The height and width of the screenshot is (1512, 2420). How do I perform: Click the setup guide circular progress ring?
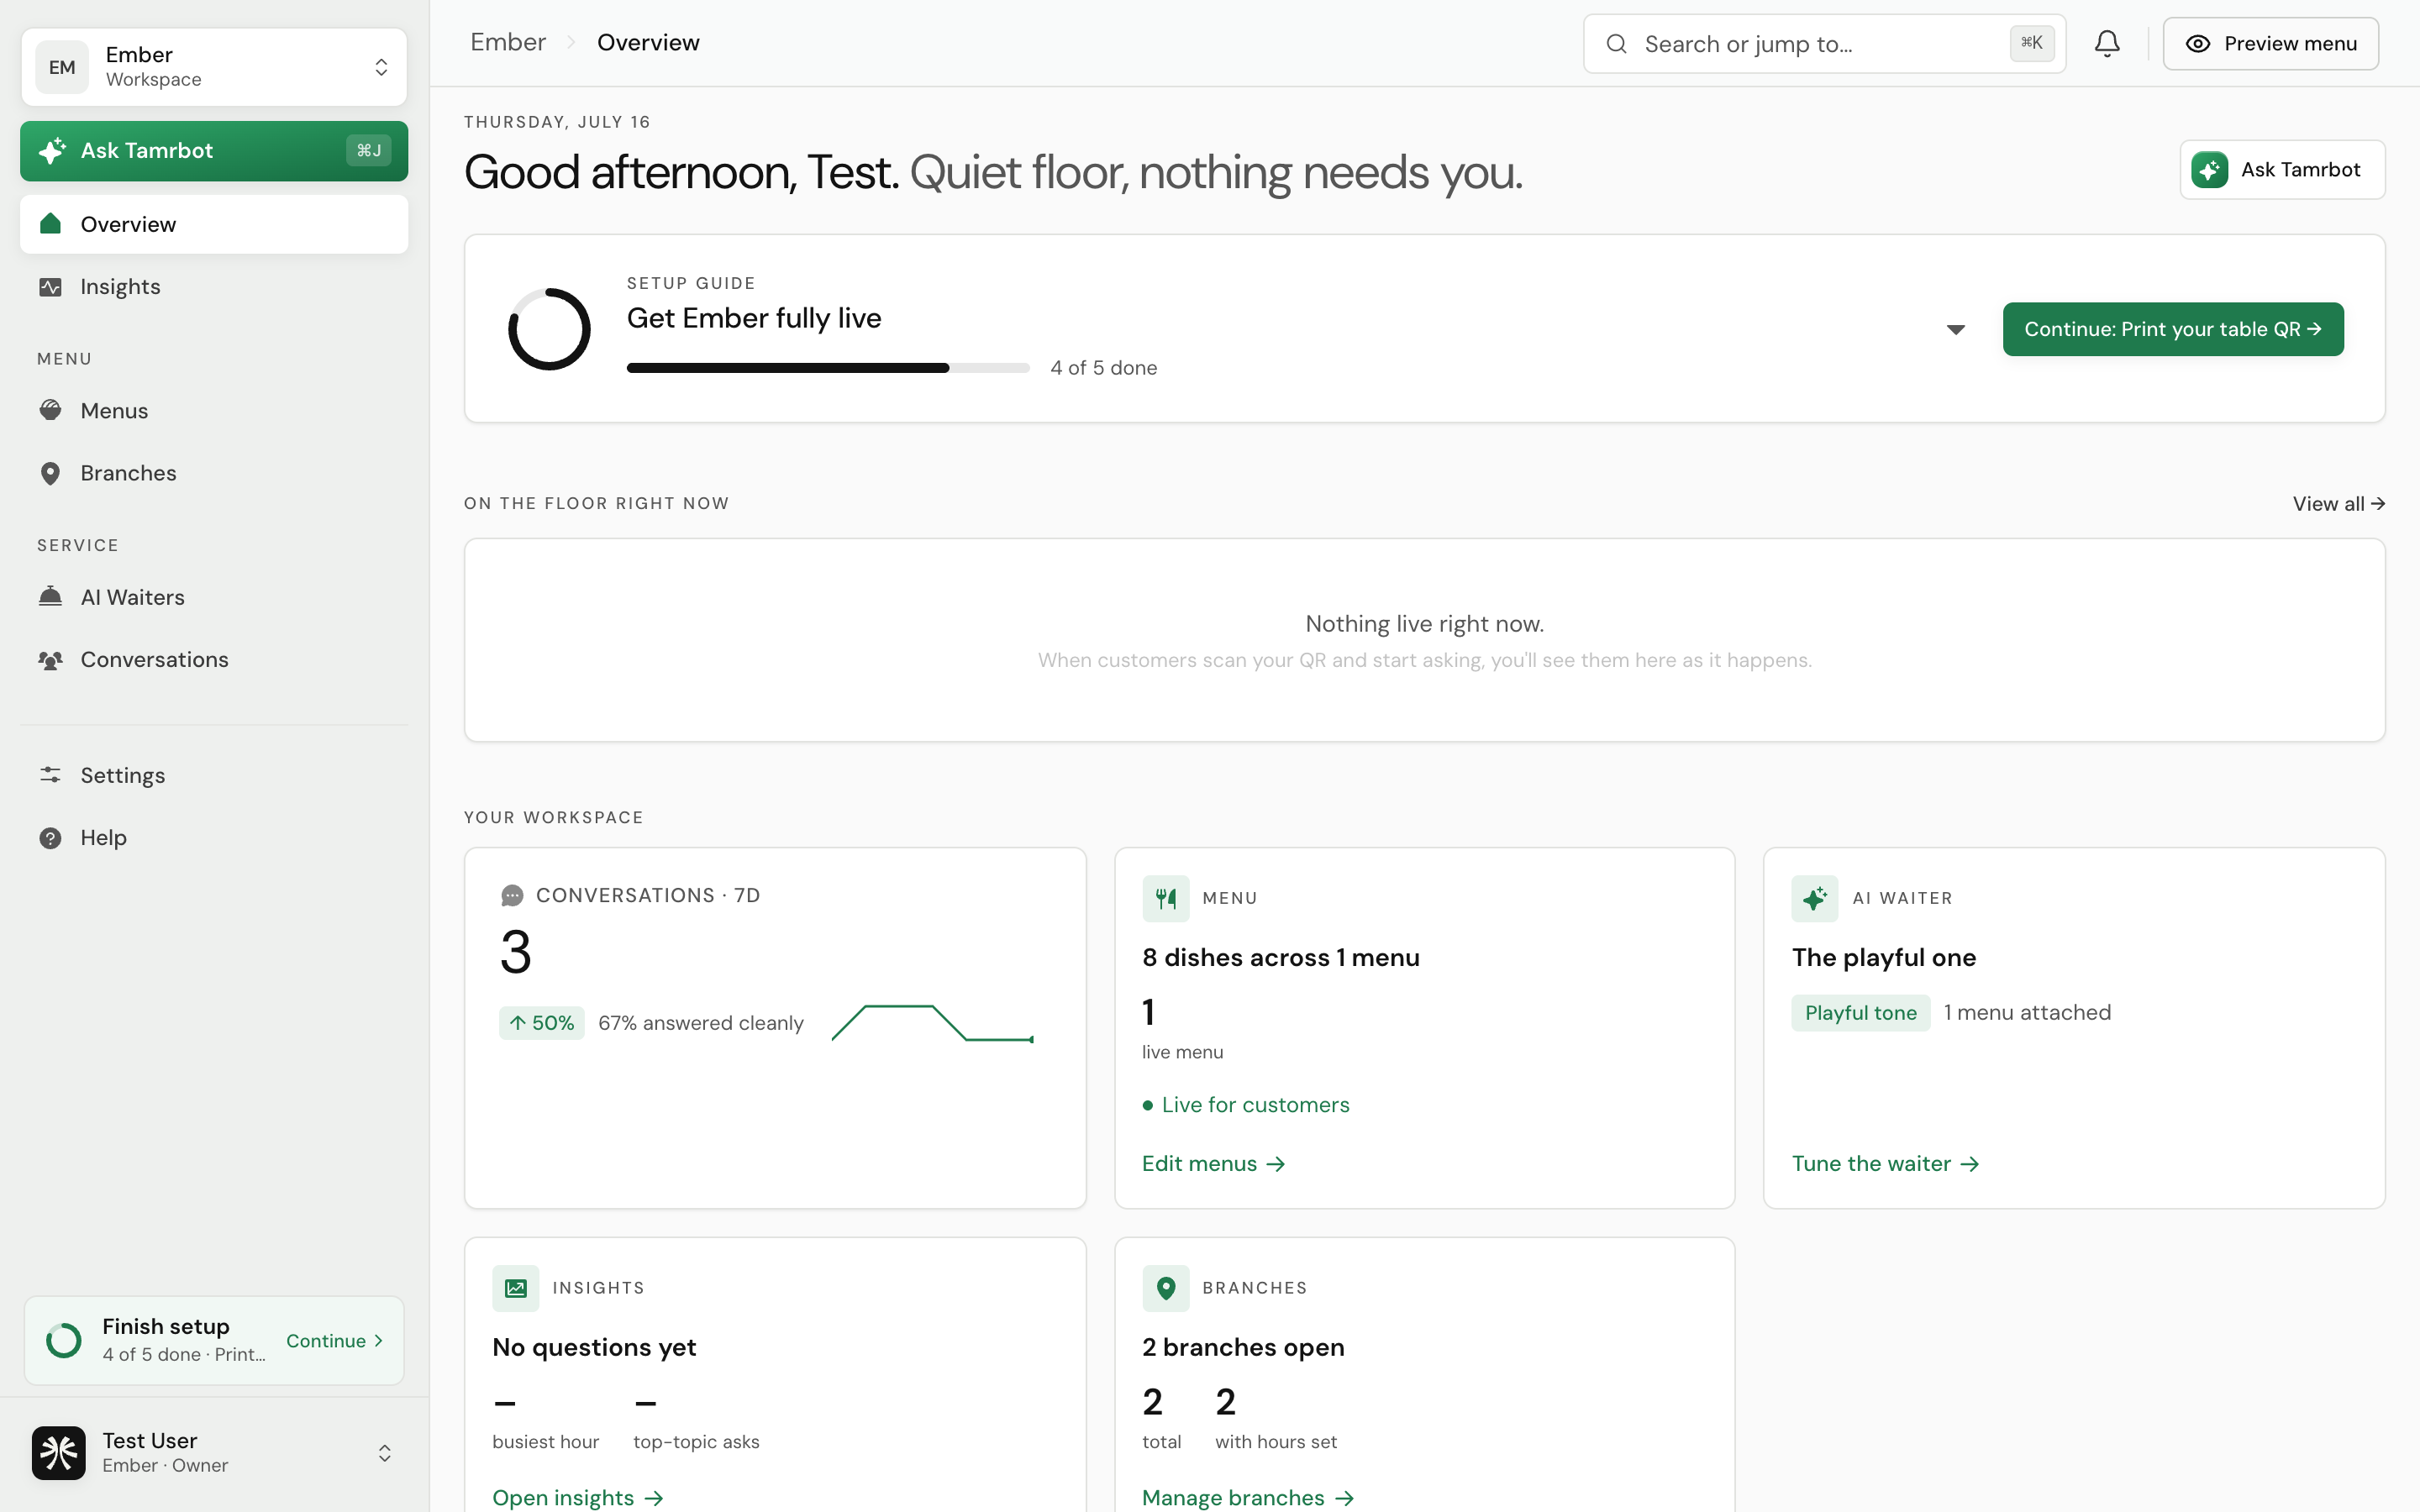pos(549,329)
